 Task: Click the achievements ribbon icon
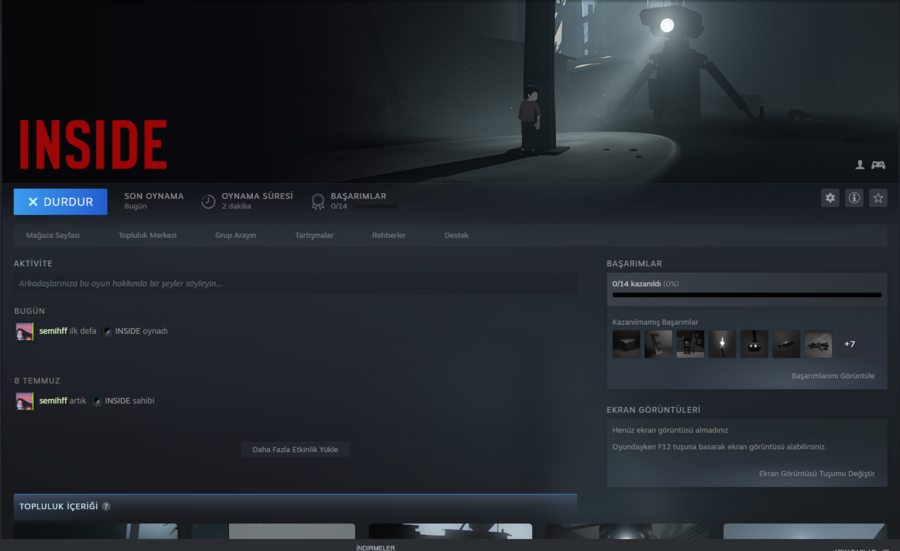(x=317, y=201)
